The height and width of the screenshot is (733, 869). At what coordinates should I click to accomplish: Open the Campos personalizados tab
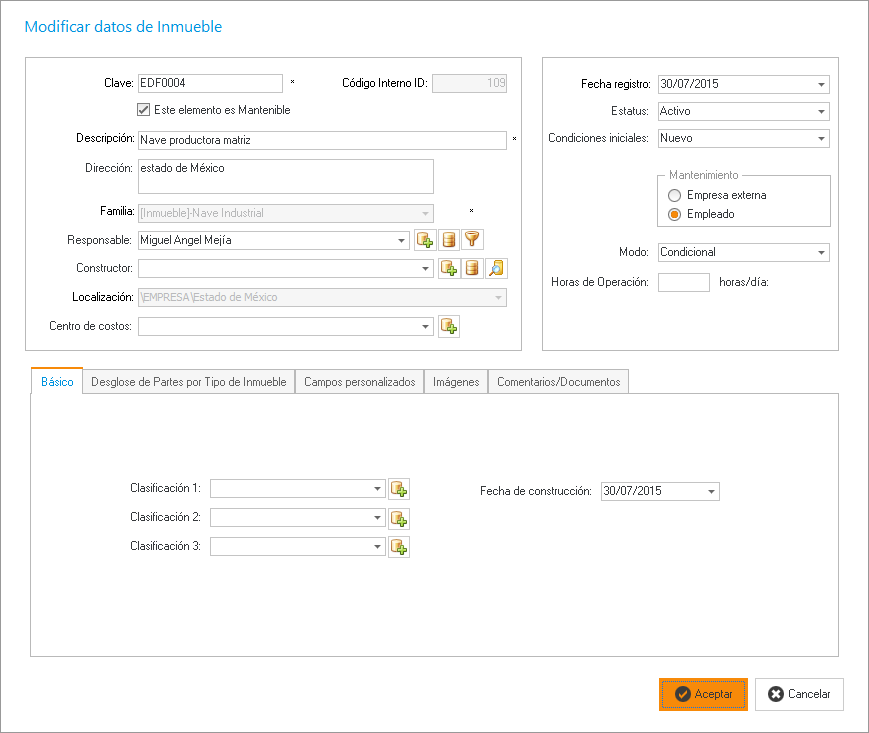point(359,382)
